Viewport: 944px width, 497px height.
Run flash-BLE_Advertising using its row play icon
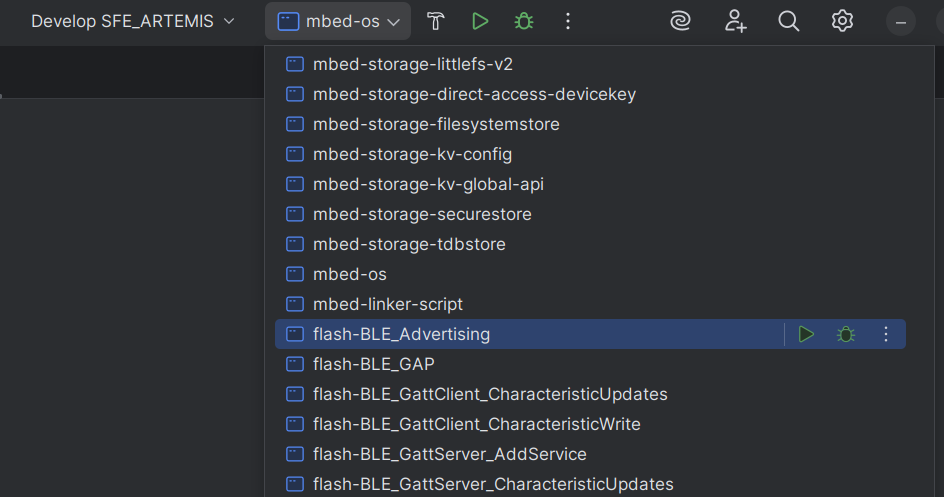pyautogui.click(x=806, y=335)
